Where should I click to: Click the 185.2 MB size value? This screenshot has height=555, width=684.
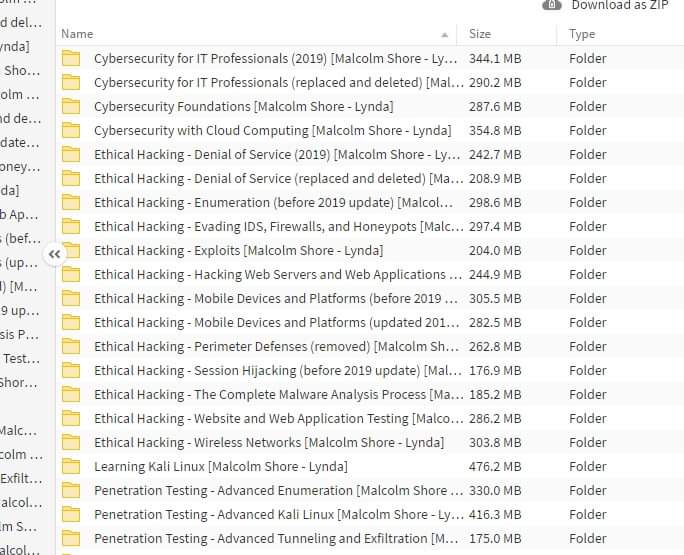coord(495,394)
